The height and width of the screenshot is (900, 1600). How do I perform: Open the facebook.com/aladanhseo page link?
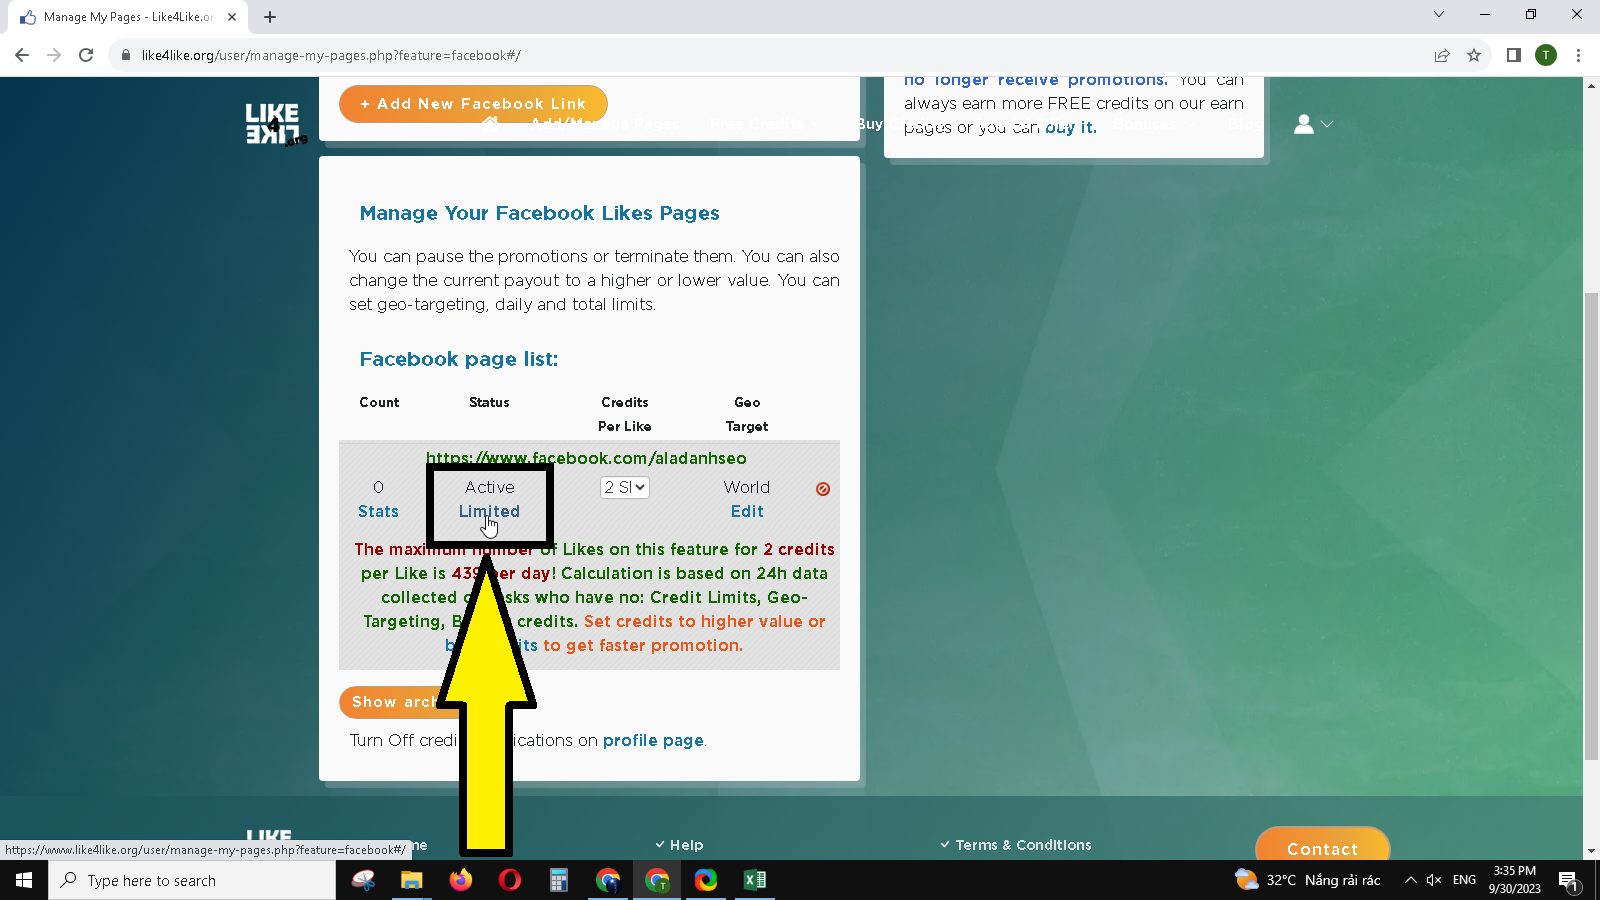tap(586, 458)
